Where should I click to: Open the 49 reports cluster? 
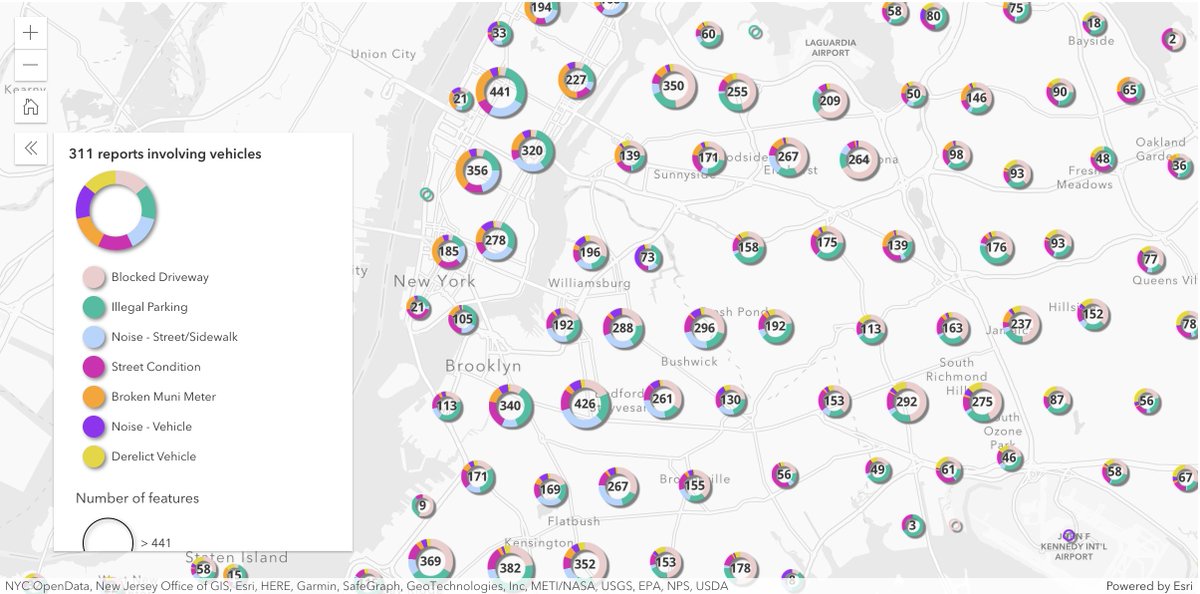(878, 470)
